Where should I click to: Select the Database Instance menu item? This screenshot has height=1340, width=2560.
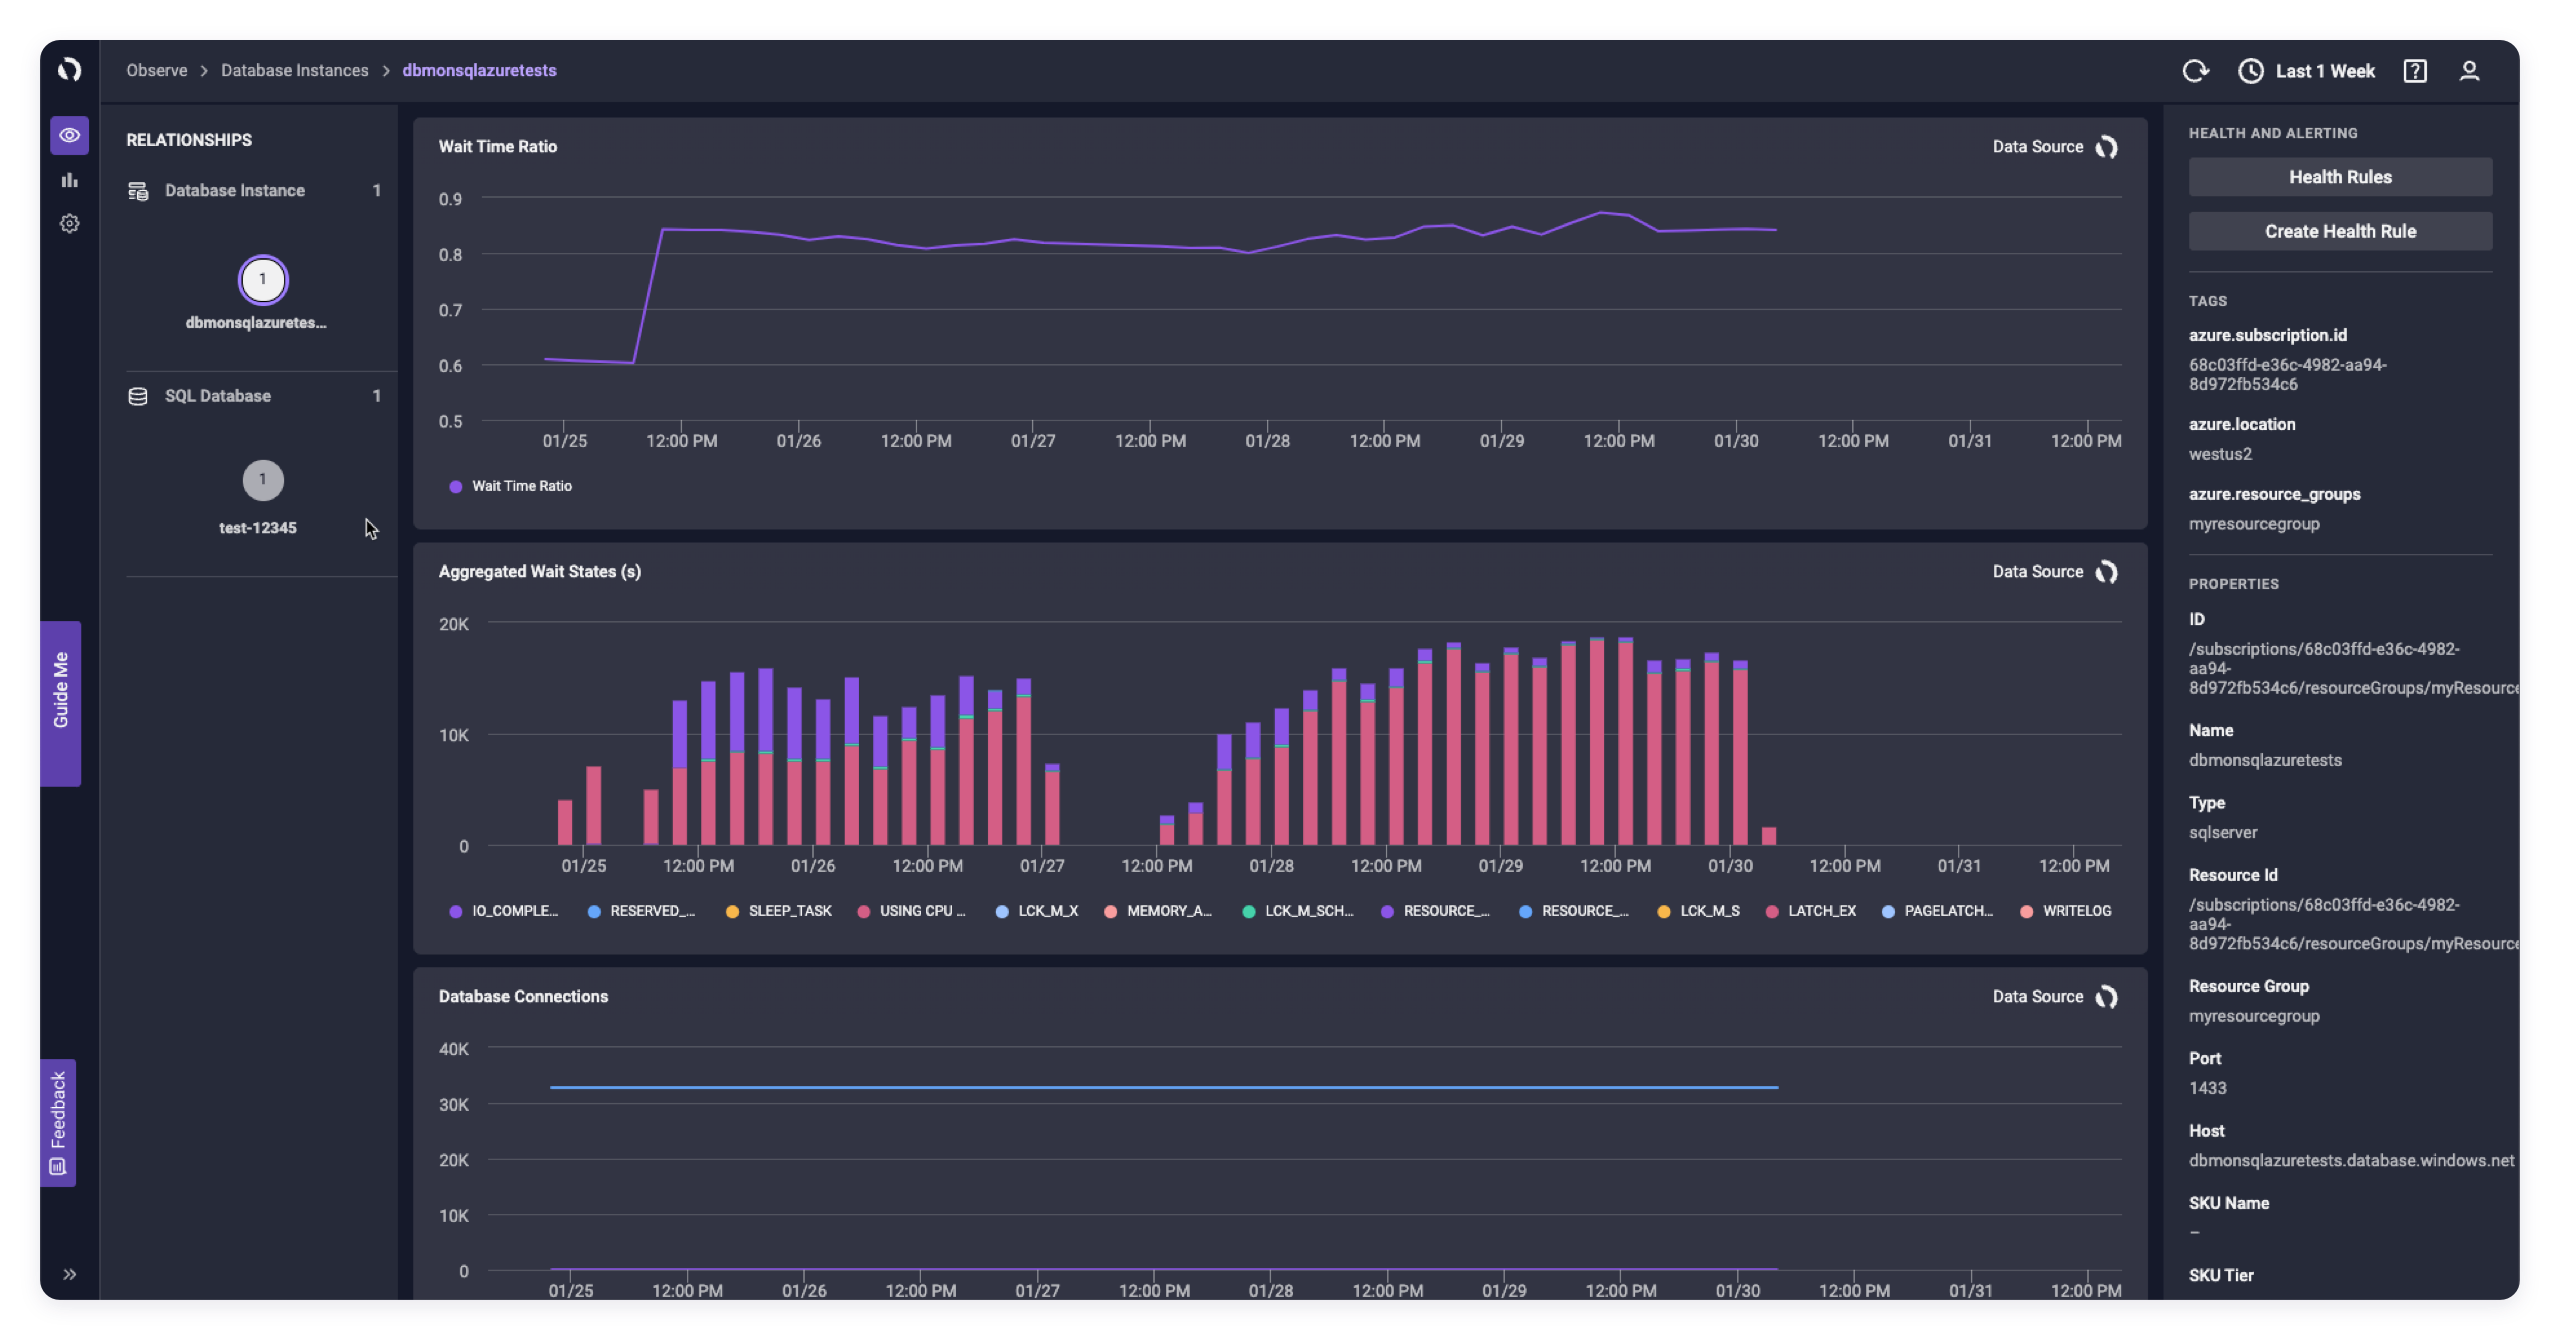(x=234, y=190)
